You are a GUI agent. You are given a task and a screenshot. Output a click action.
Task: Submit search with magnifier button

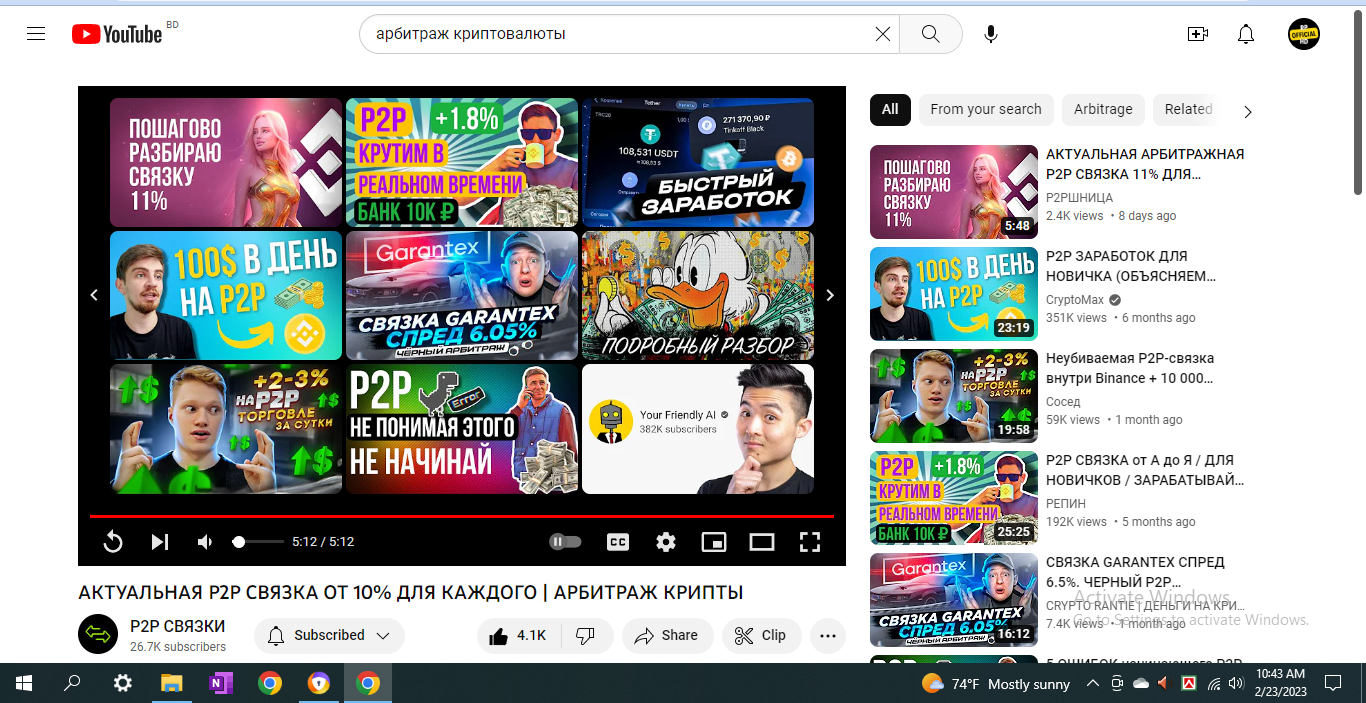point(930,34)
